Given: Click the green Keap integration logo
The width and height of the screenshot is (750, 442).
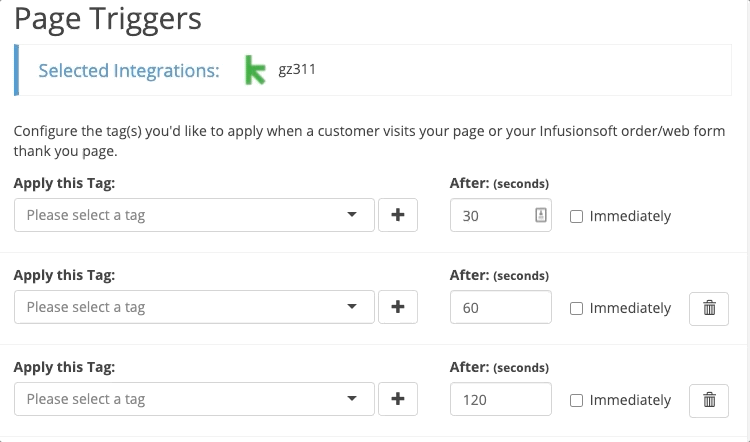Looking at the screenshot, I should pos(255,70).
